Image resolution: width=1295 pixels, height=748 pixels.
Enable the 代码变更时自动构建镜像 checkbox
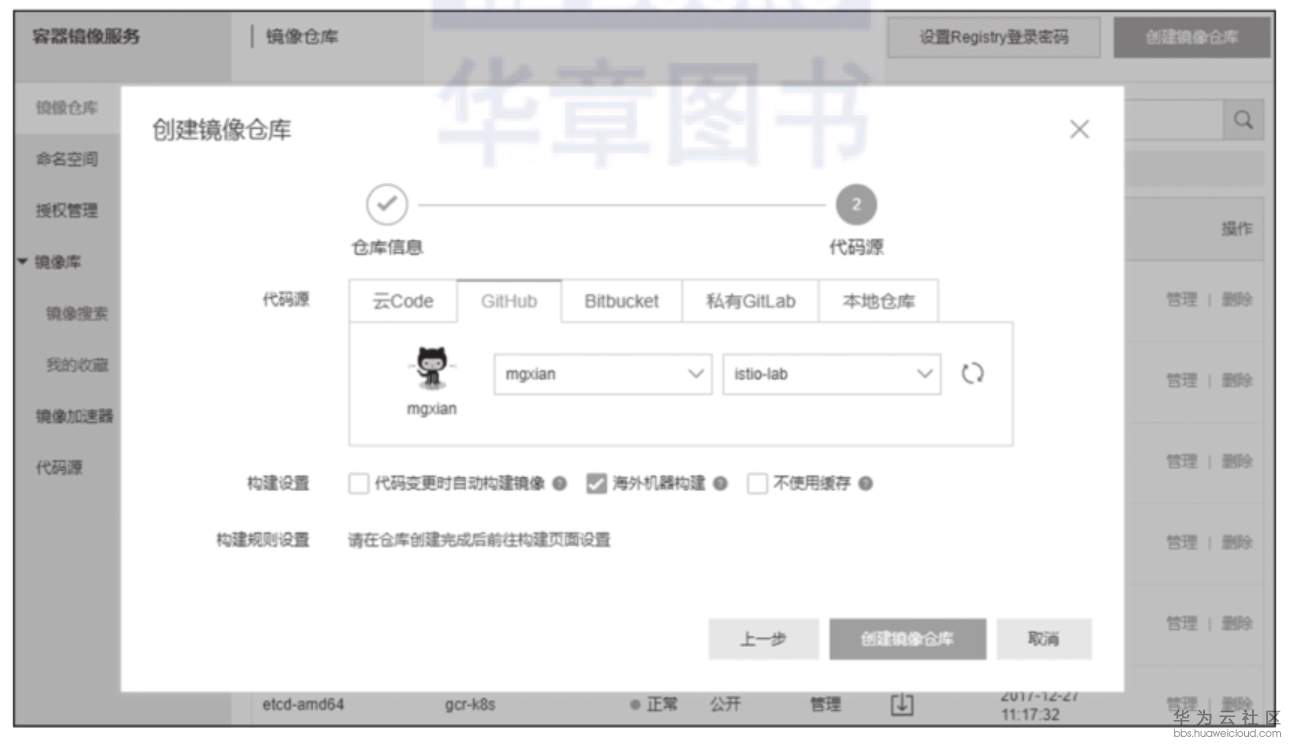coord(358,484)
